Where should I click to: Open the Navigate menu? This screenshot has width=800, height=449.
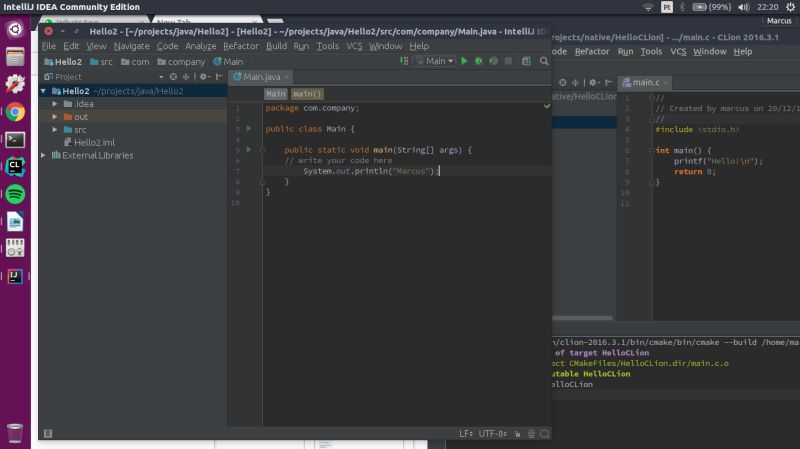click(132, 46)
